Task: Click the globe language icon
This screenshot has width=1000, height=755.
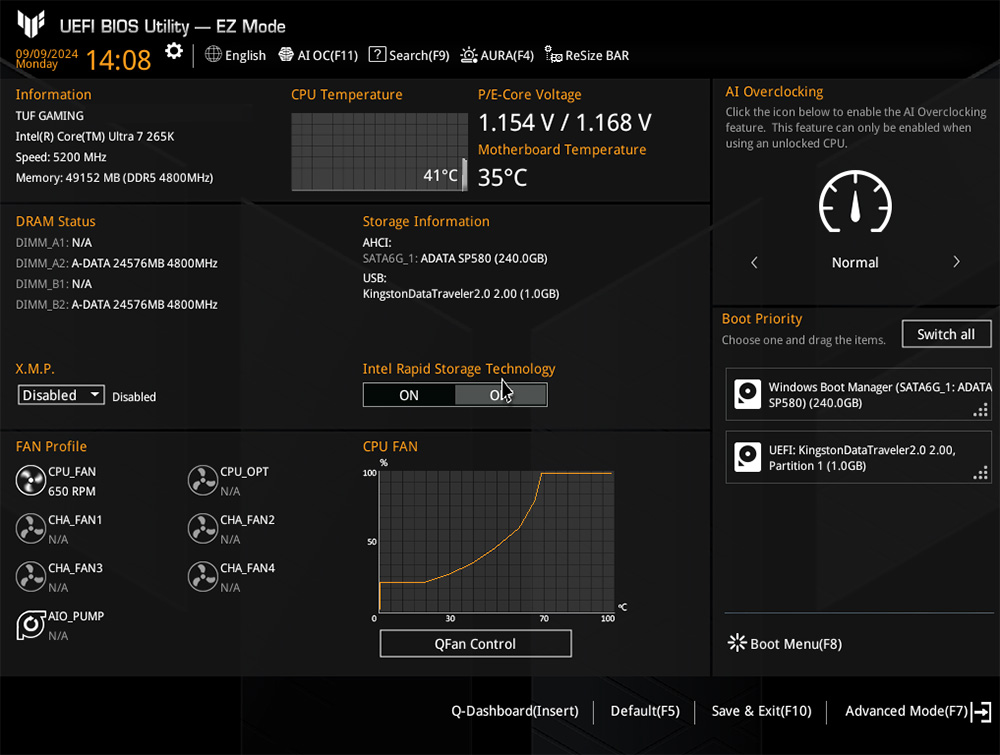Action: pos(213,55)
